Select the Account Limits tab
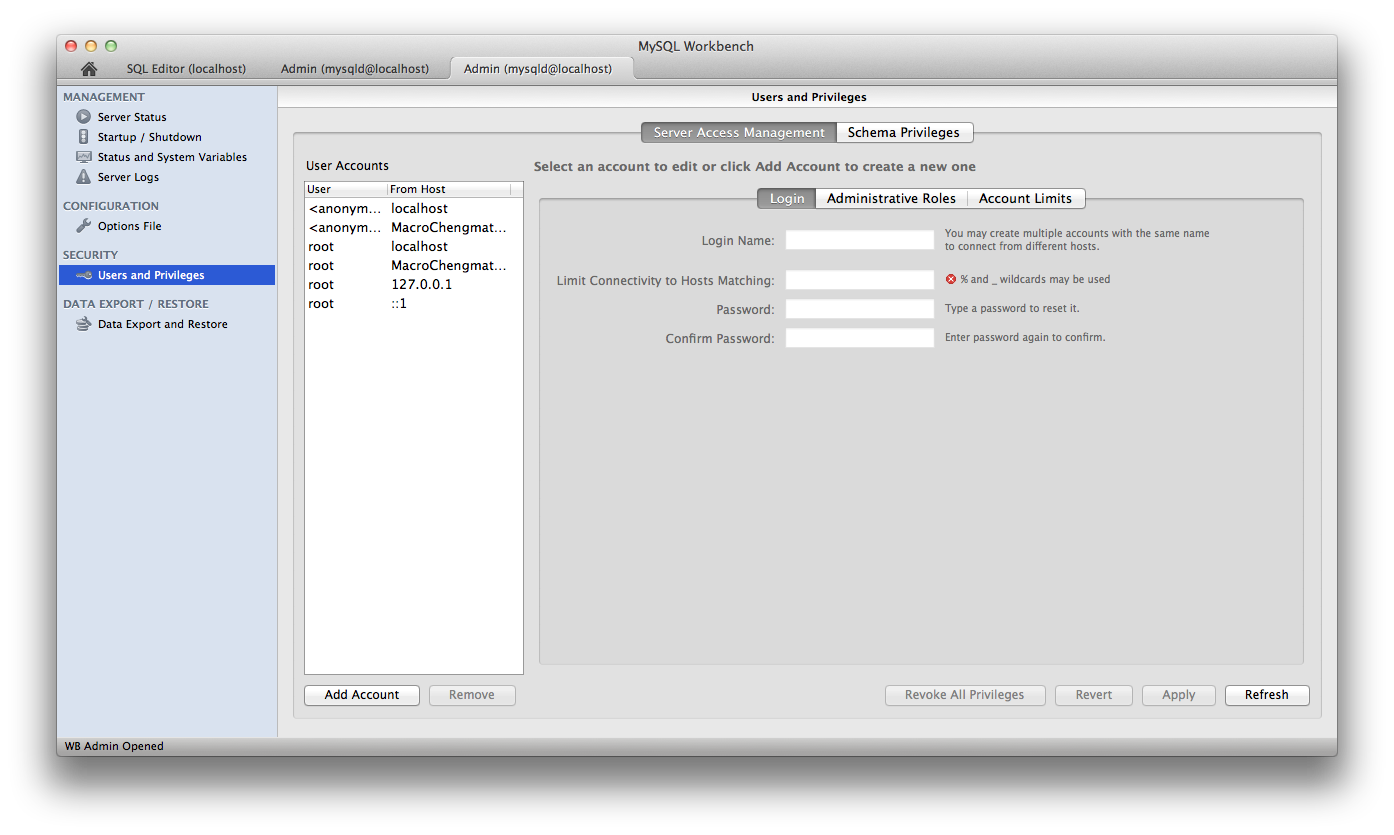This screenshot has width=1394, height=835. coord(1025,198)
